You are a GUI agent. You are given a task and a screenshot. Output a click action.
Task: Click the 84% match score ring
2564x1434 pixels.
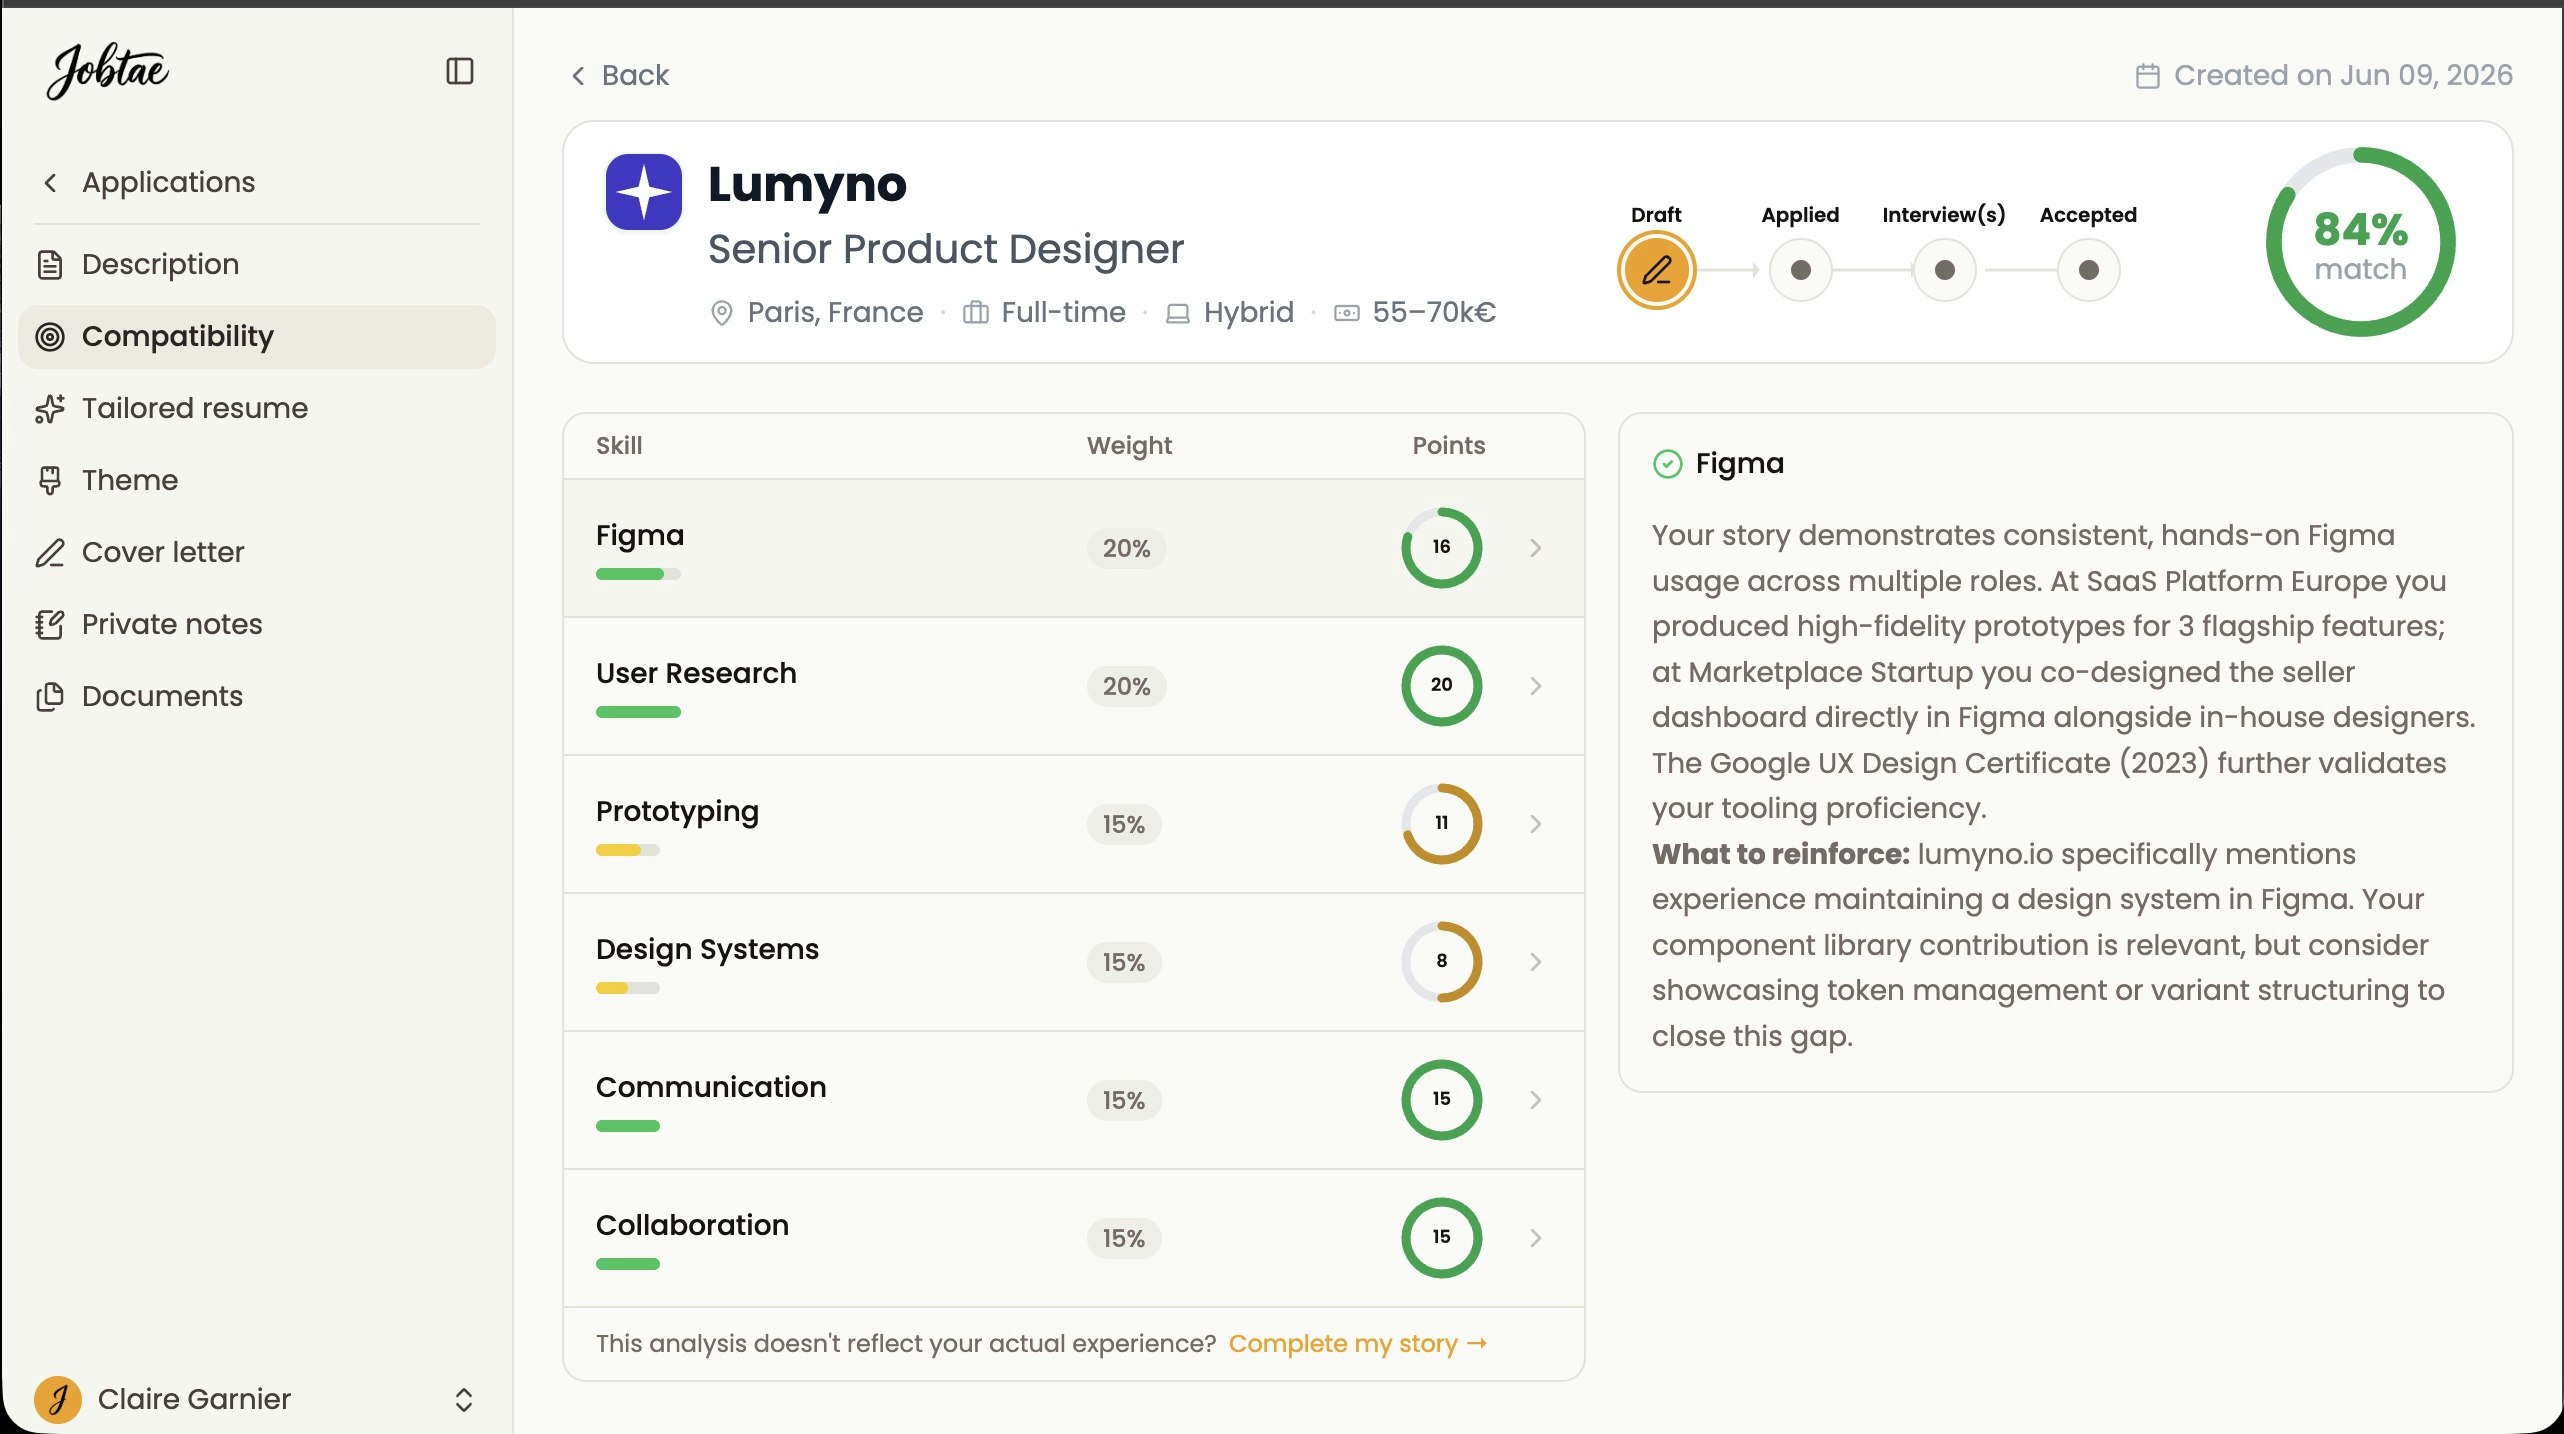(x=2360, y=243)
